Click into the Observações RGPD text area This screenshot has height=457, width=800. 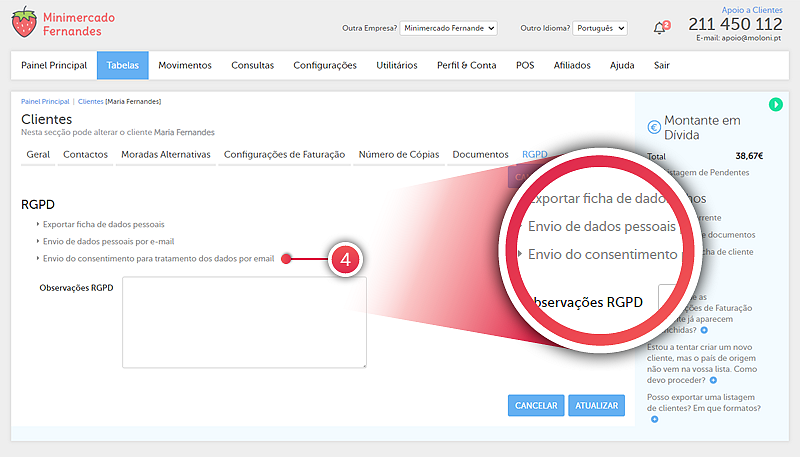[x=244, y=322]
